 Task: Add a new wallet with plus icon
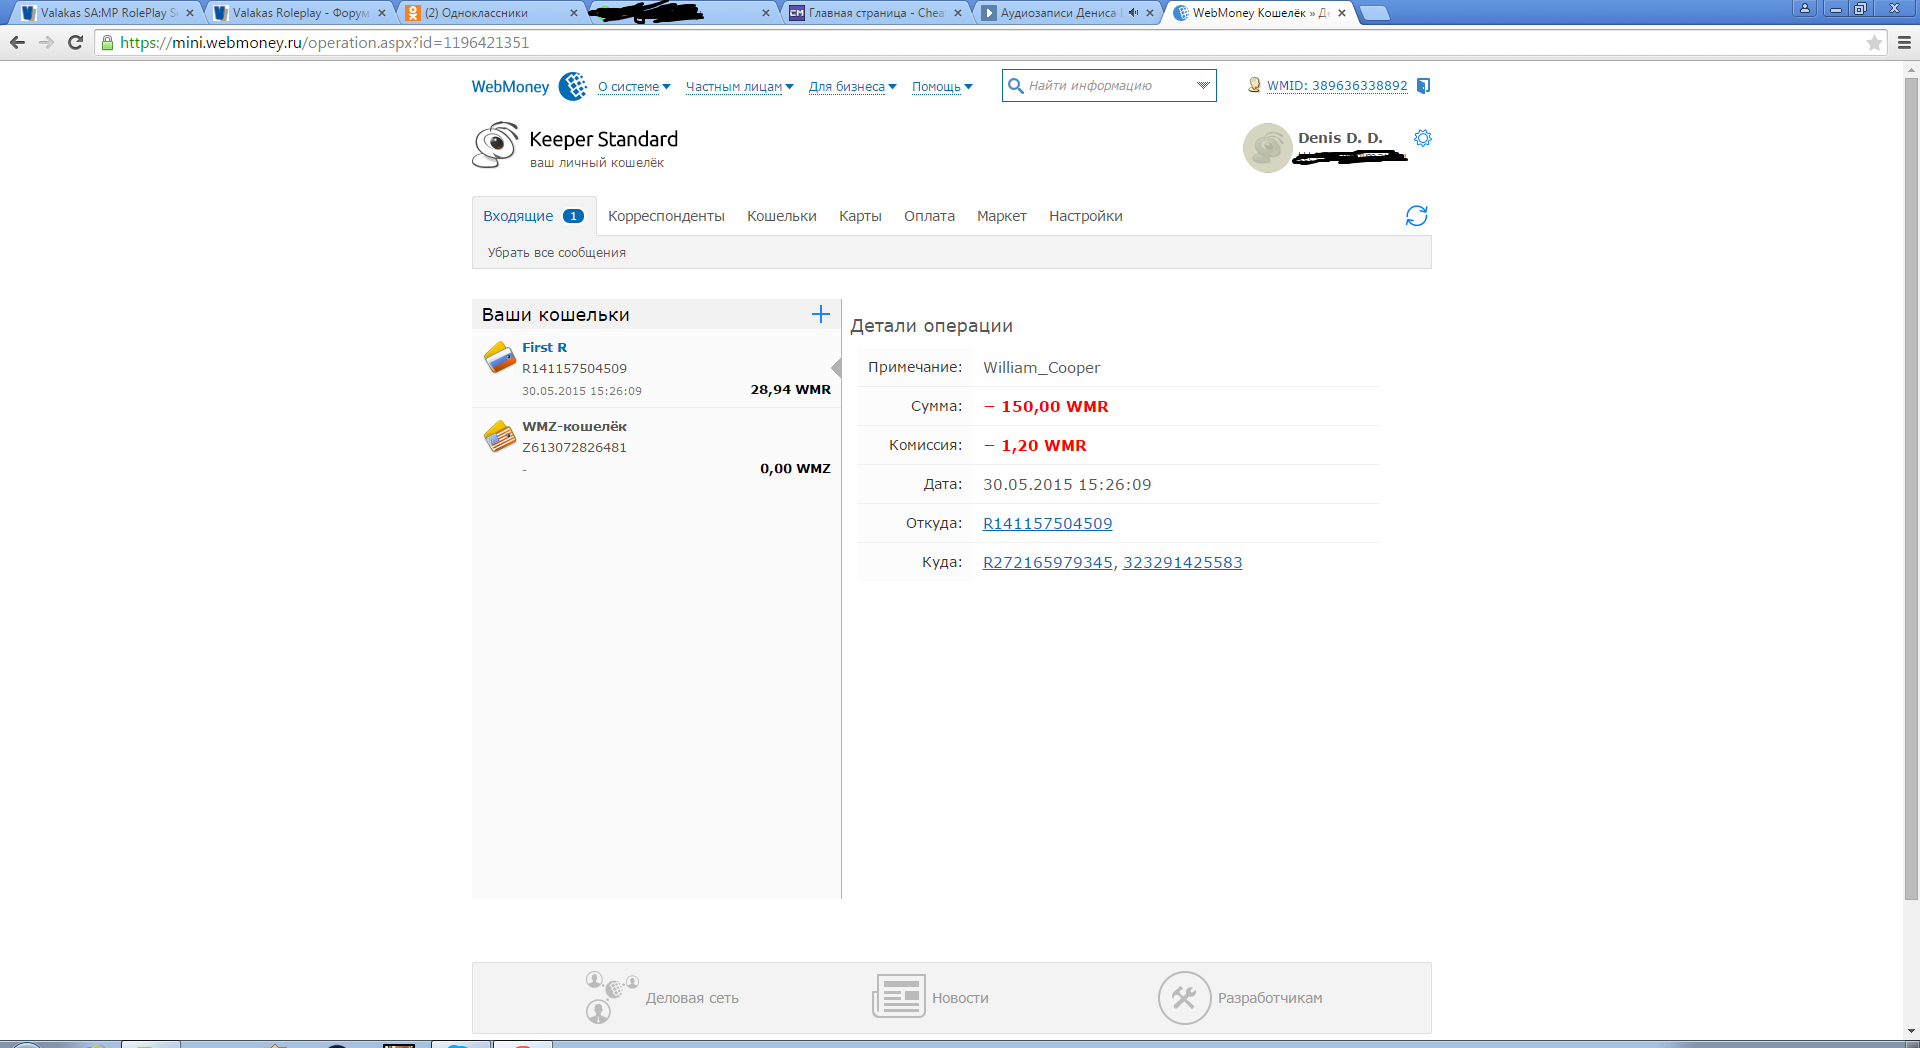pyautogui.click(x=820, y=315)
